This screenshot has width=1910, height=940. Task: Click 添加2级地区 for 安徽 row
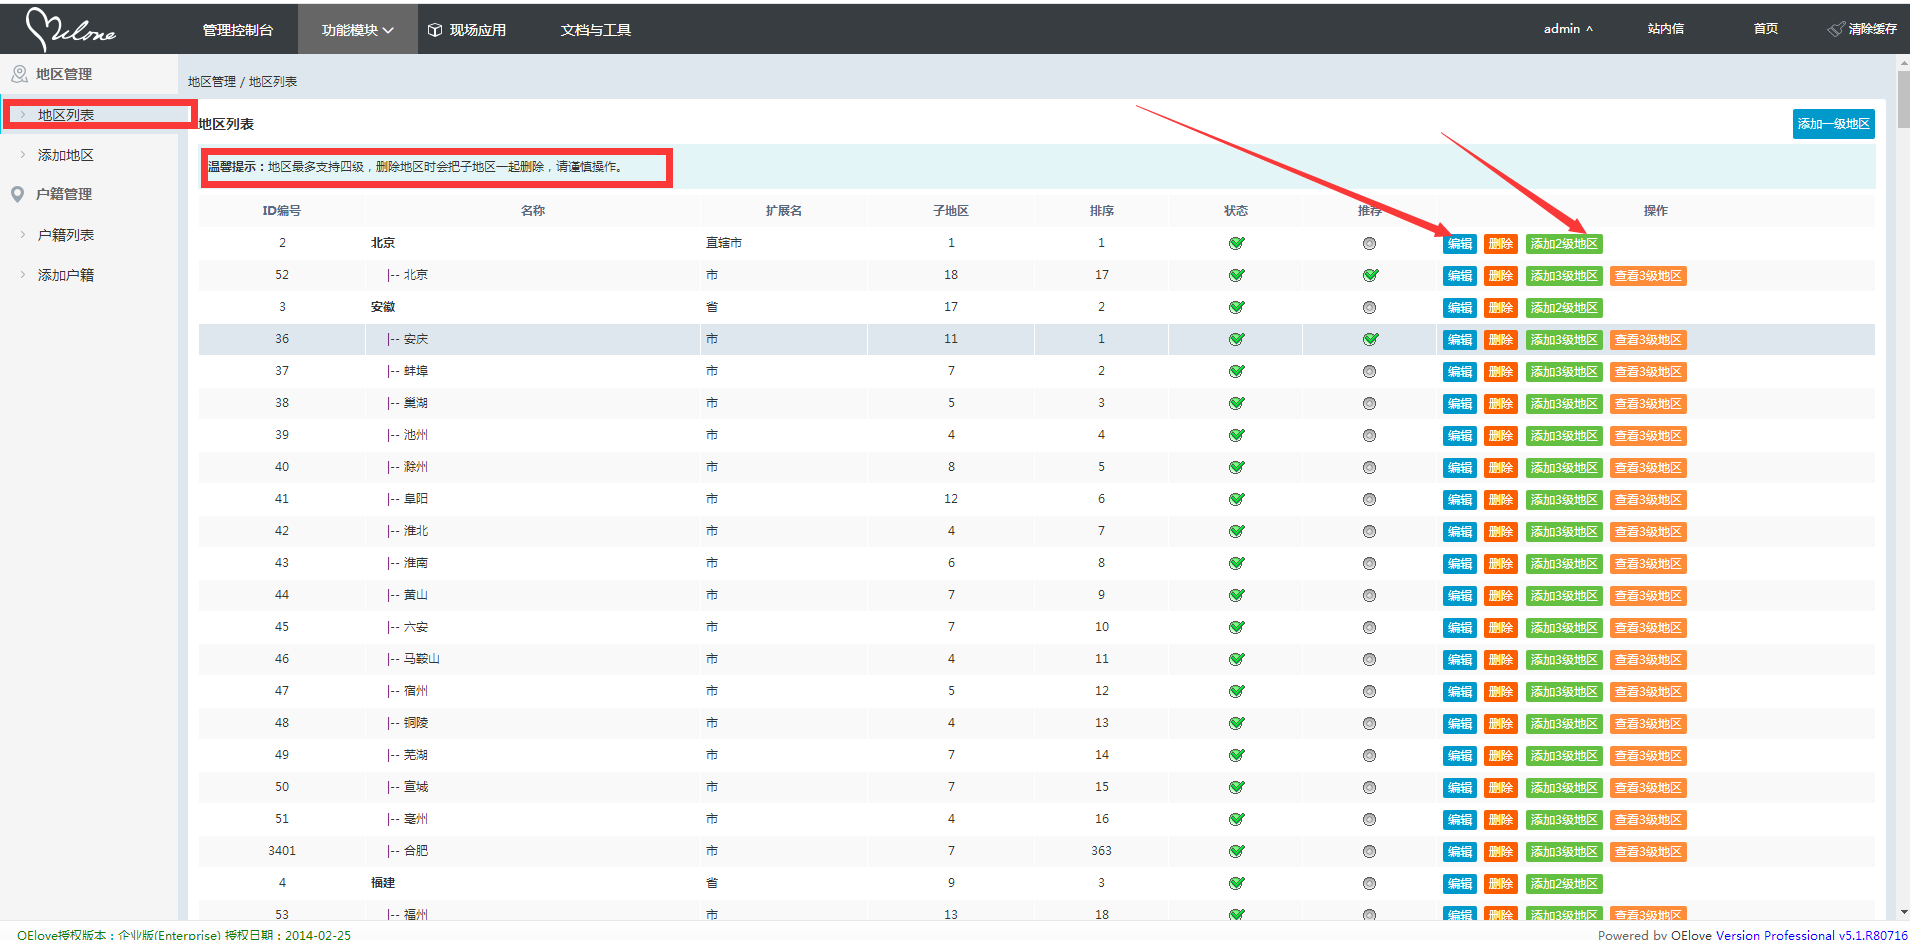[x=1564, y=308]
